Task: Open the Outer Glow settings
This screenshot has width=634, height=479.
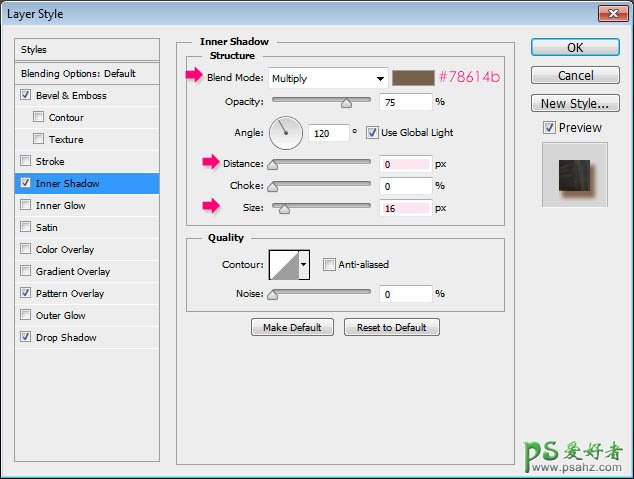Action: 60,315
